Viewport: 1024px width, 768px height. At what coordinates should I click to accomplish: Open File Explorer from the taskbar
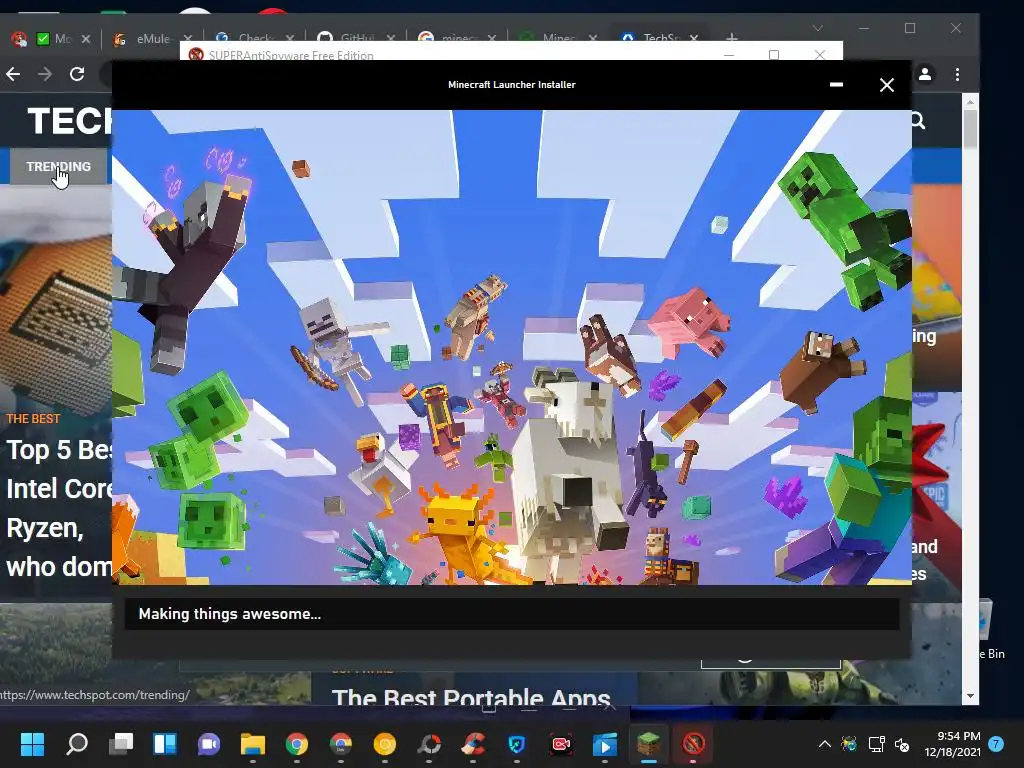click(x=253, y=744)
